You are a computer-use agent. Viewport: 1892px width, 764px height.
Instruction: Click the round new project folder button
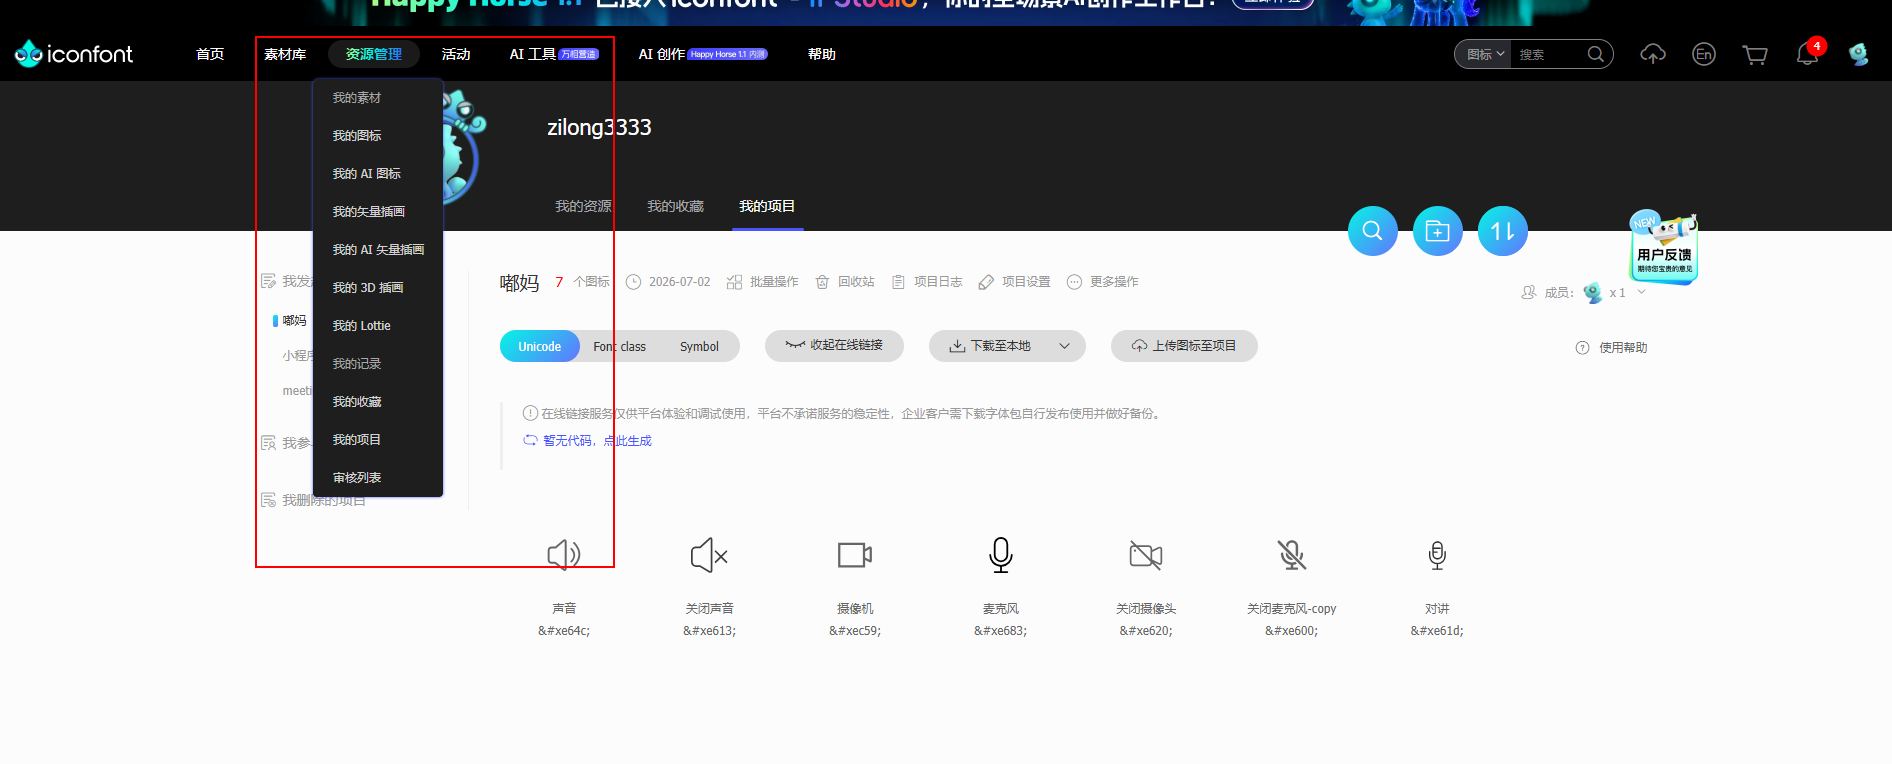[x=1438, y=231]
